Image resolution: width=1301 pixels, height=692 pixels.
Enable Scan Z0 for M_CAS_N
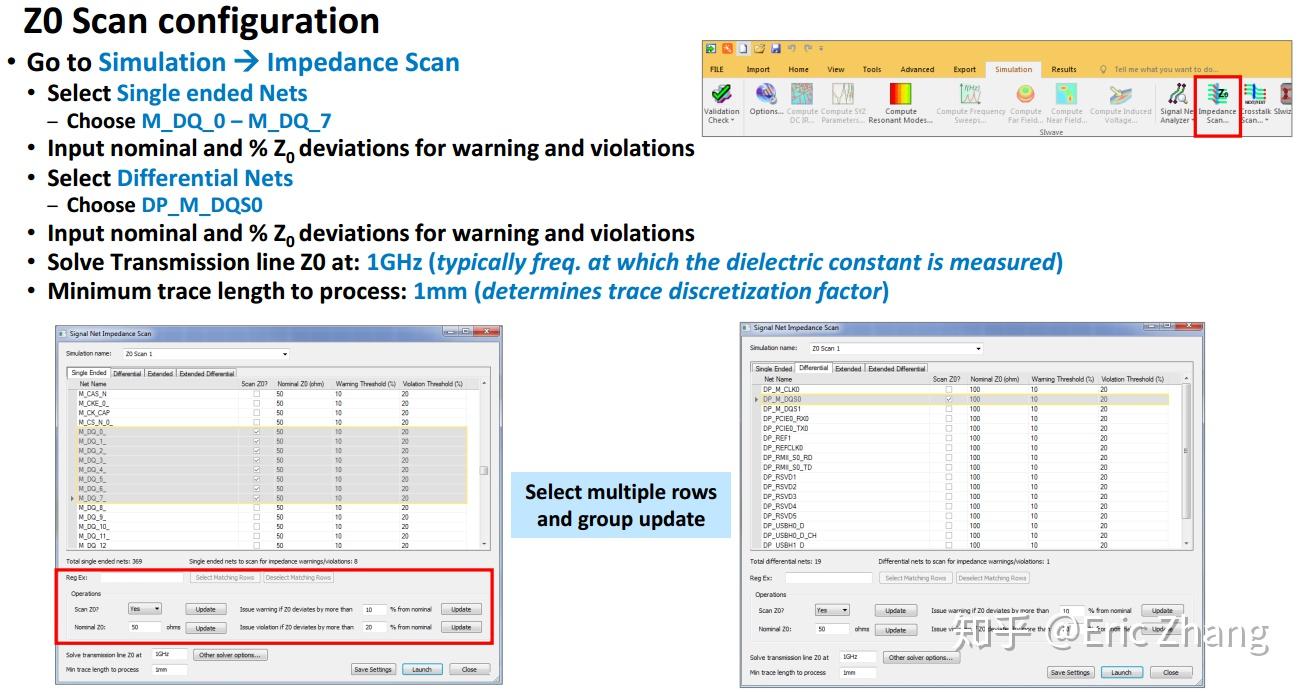257,394
